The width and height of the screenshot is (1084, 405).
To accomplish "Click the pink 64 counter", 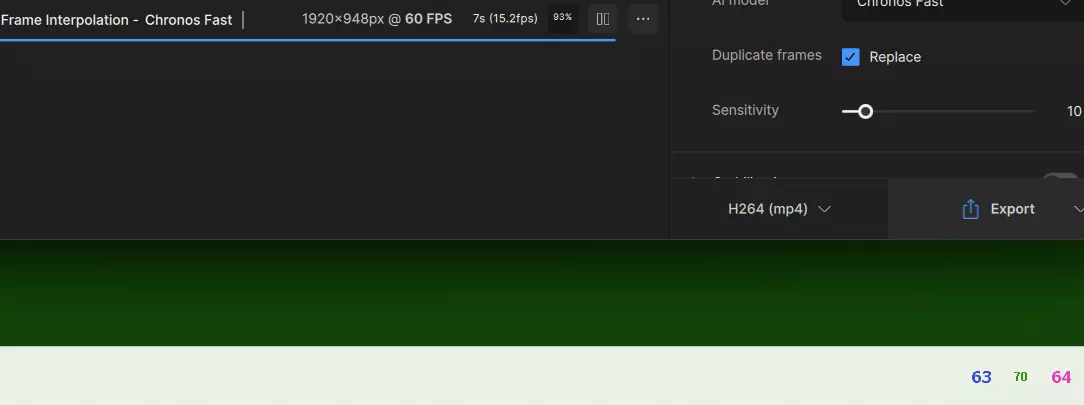I will click(x=1061, y=377).
